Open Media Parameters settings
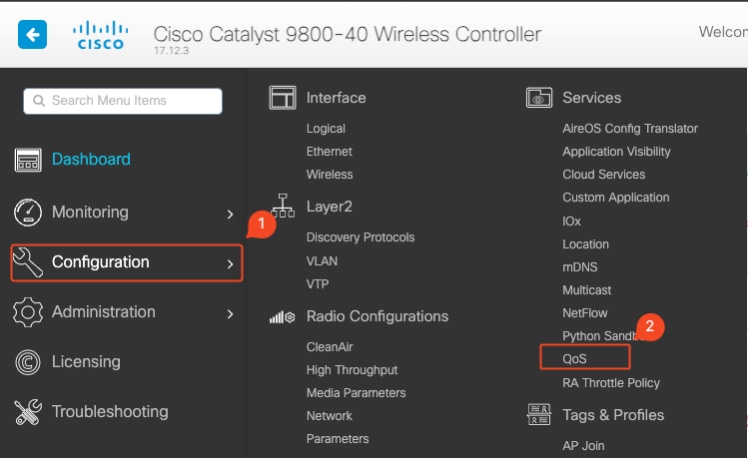Viewport: 748px width, 458px height. click(x=356, y=393)
